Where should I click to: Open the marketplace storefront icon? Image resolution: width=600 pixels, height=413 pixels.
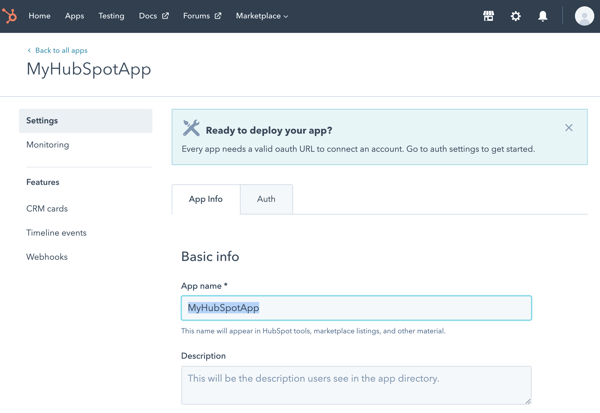click(x=488, y=16)
